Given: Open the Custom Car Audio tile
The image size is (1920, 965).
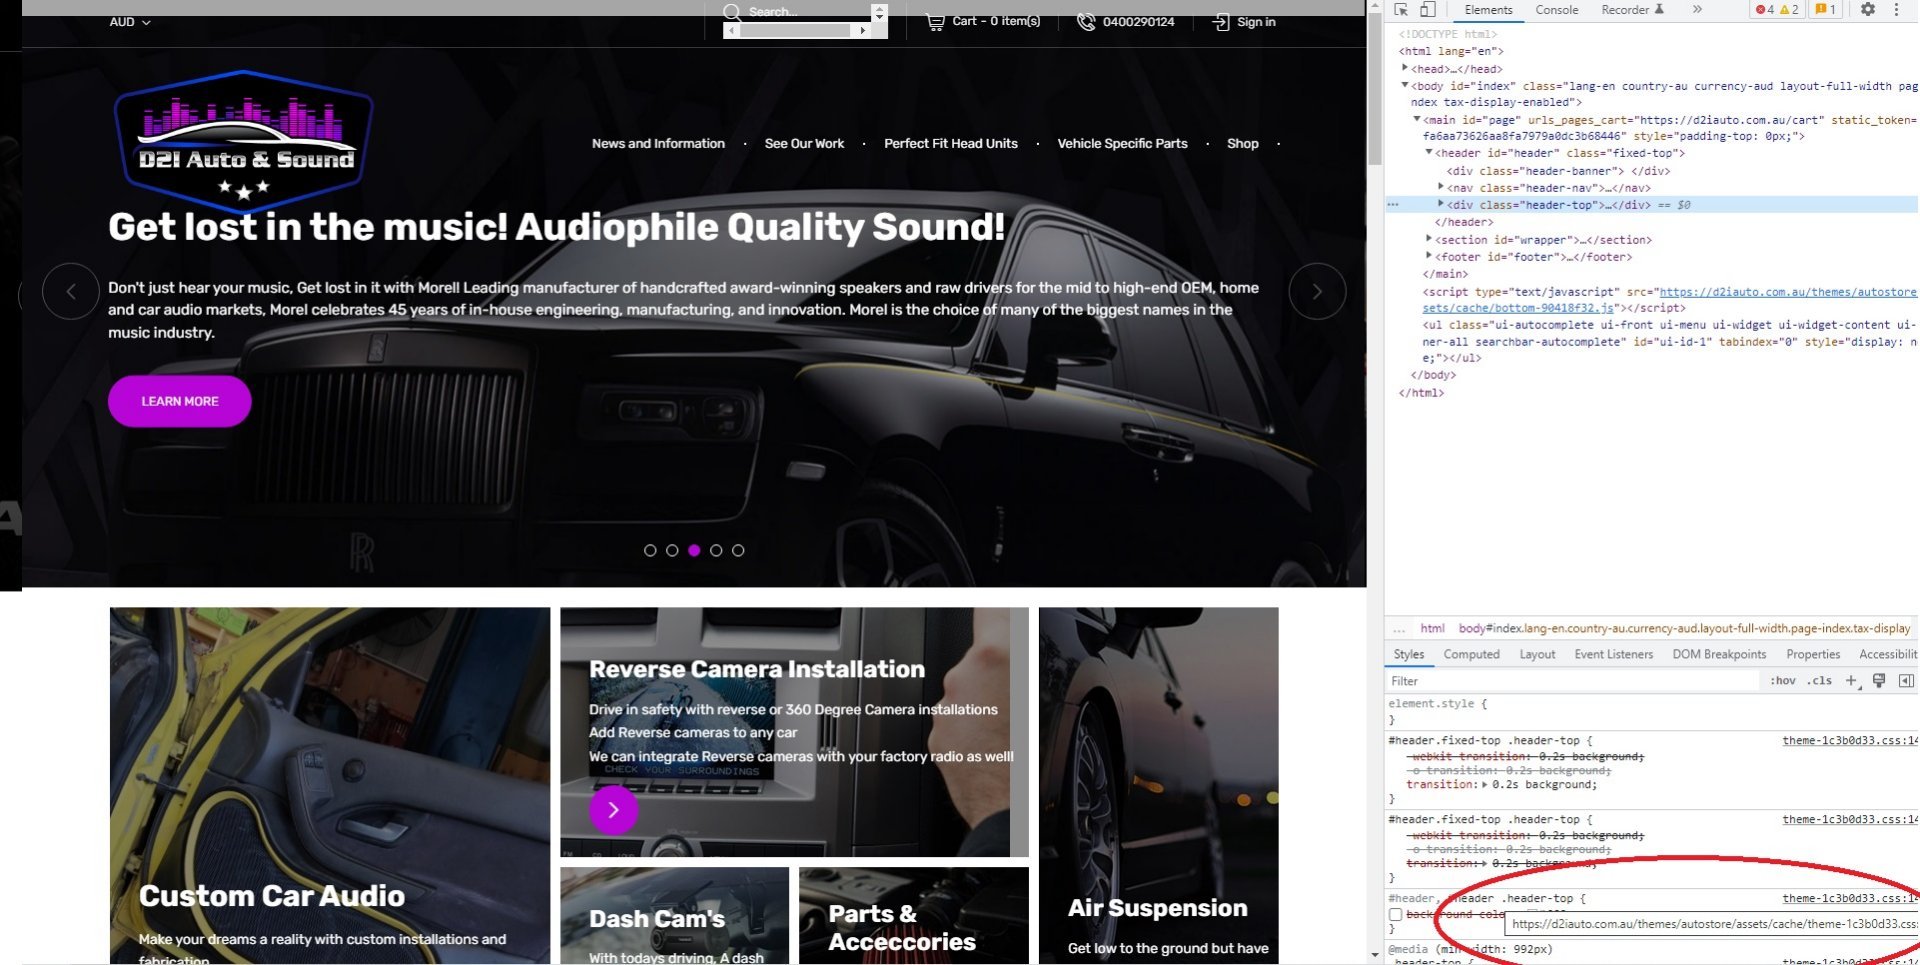Looking at the screenshot, I should coord(330,786).
